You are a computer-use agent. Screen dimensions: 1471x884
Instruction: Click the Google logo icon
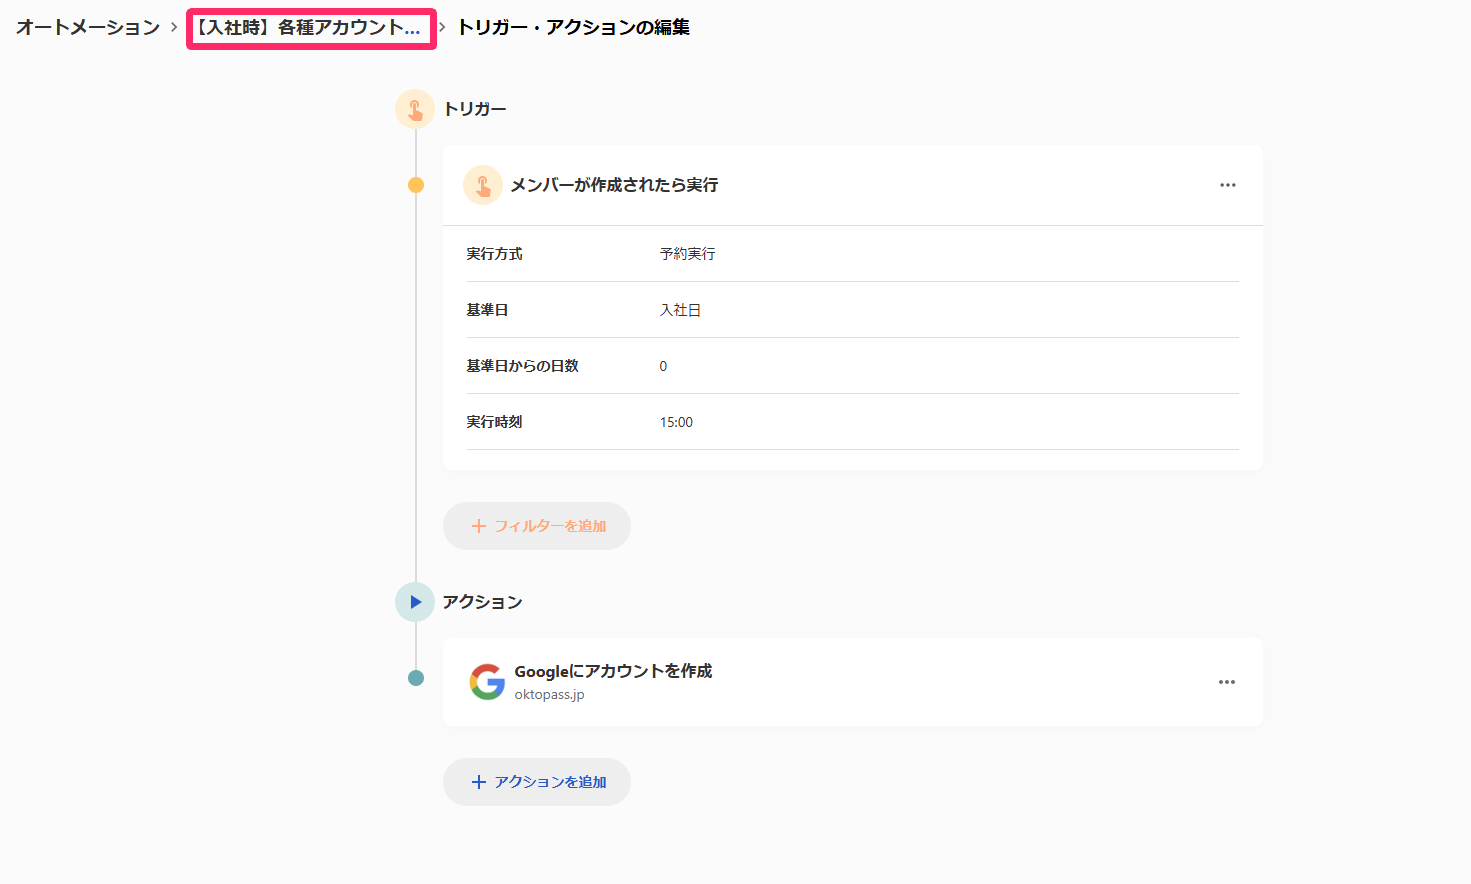click(487, 682)
